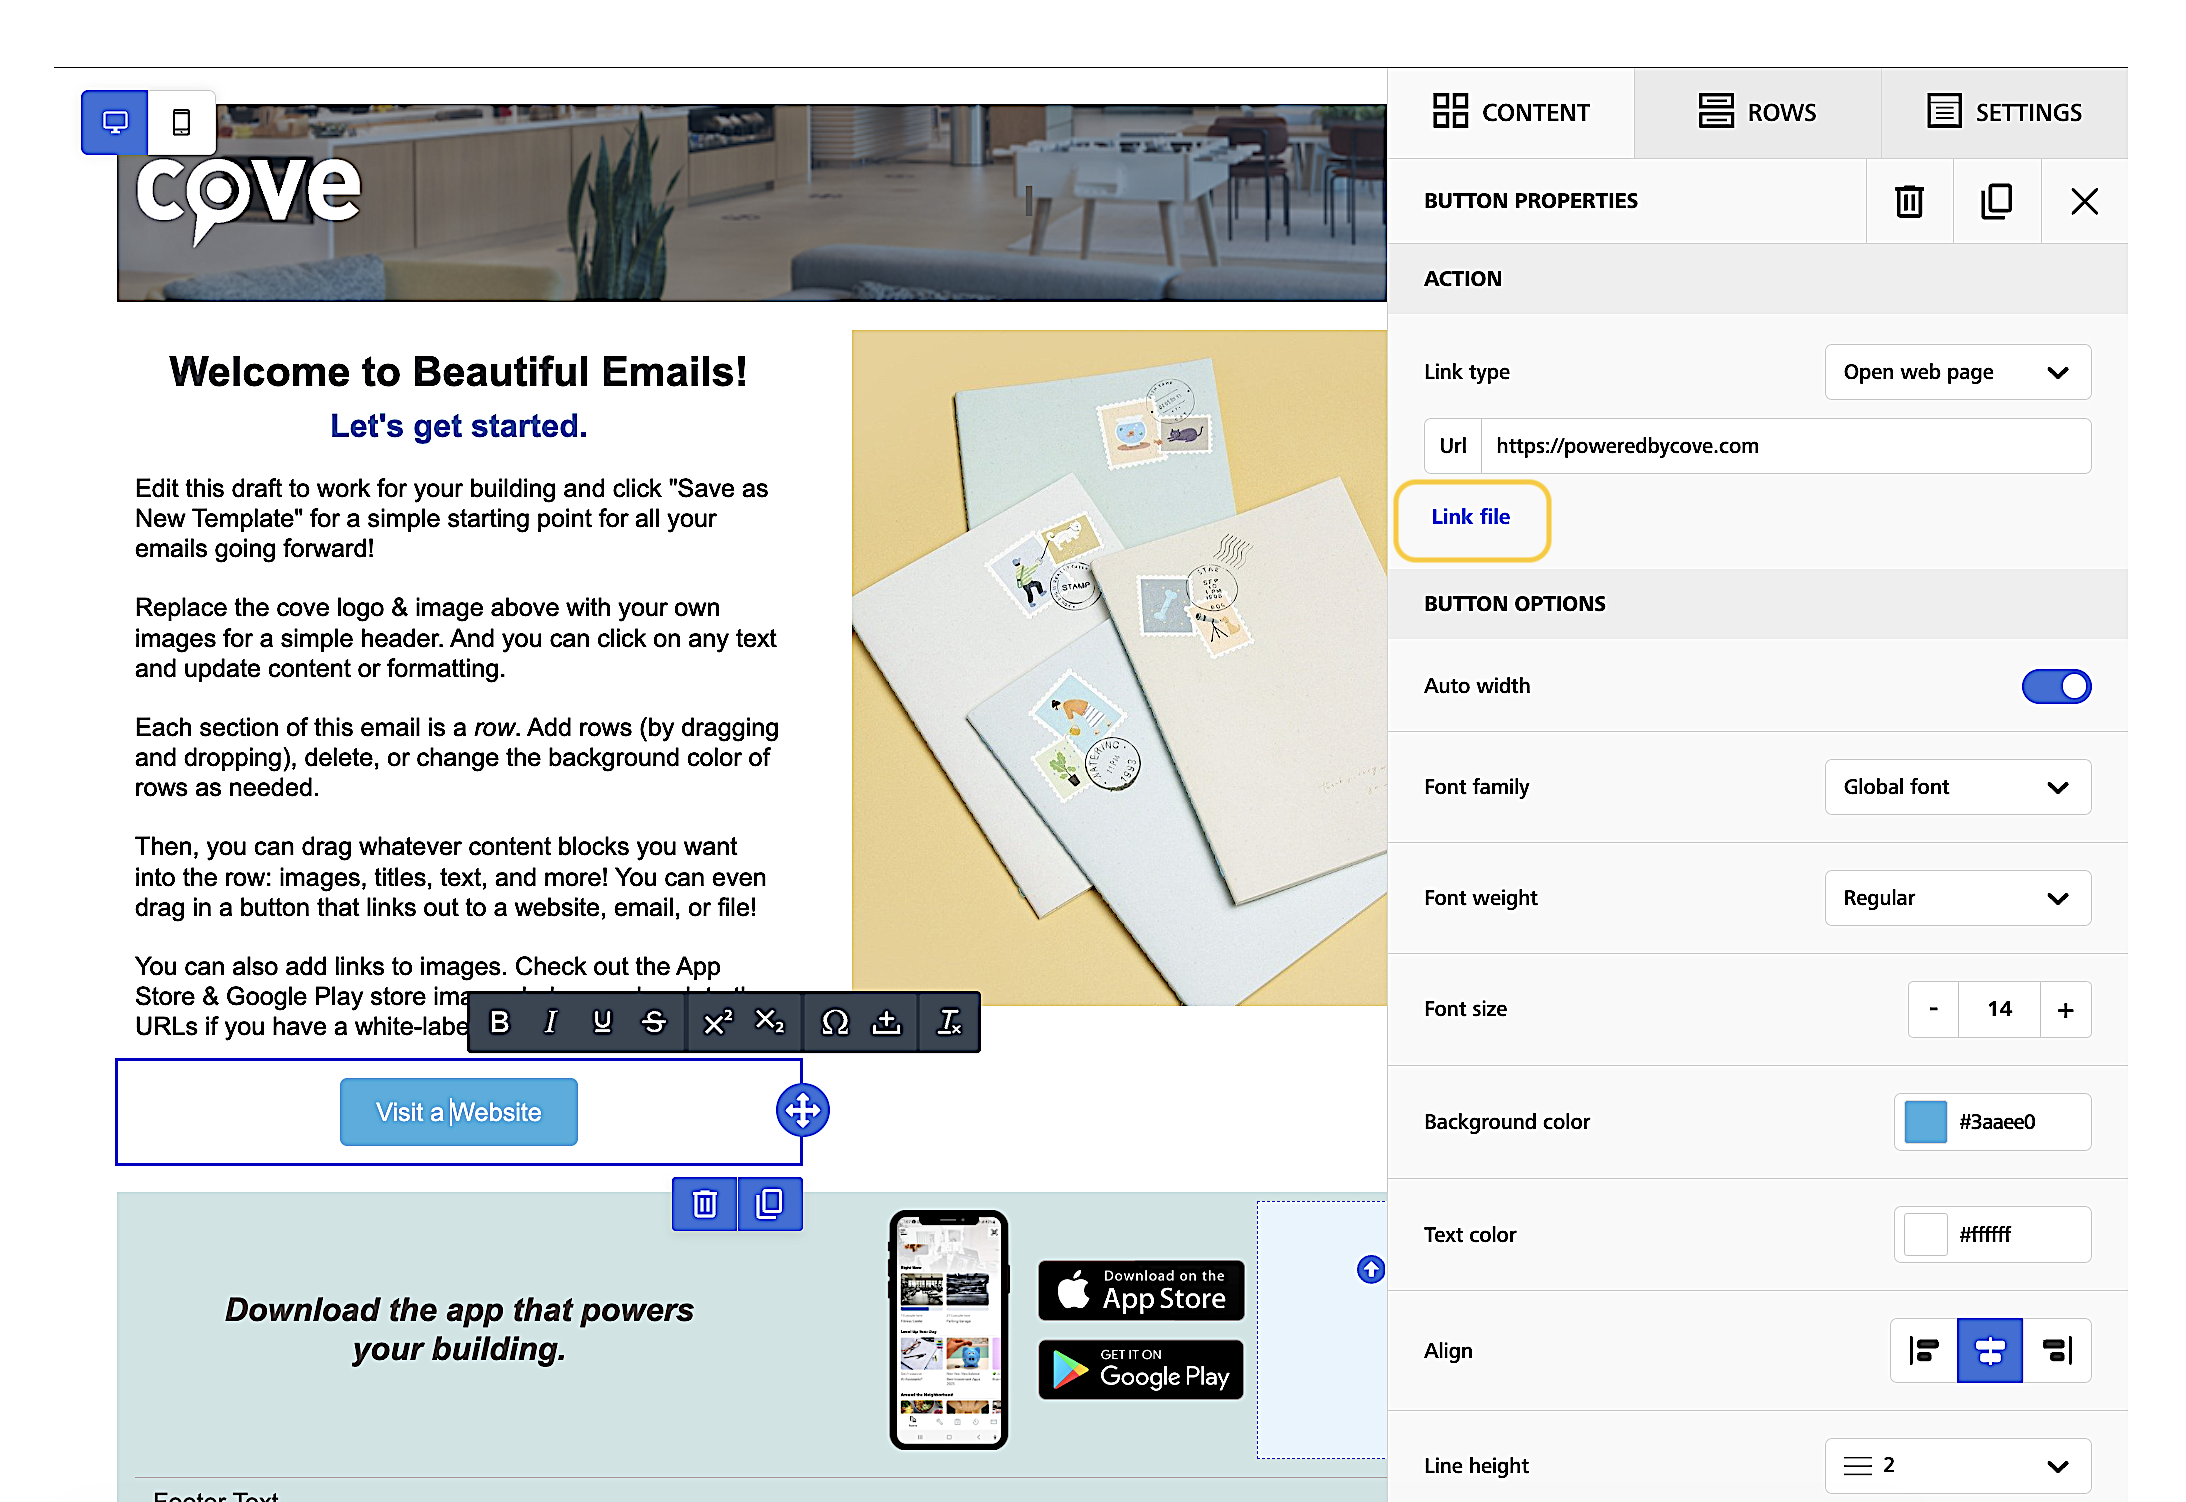This screenshot has width=2186, height=1502.
Task: Open the Line height dropdown
Action: click(x=1957, y=1466)
